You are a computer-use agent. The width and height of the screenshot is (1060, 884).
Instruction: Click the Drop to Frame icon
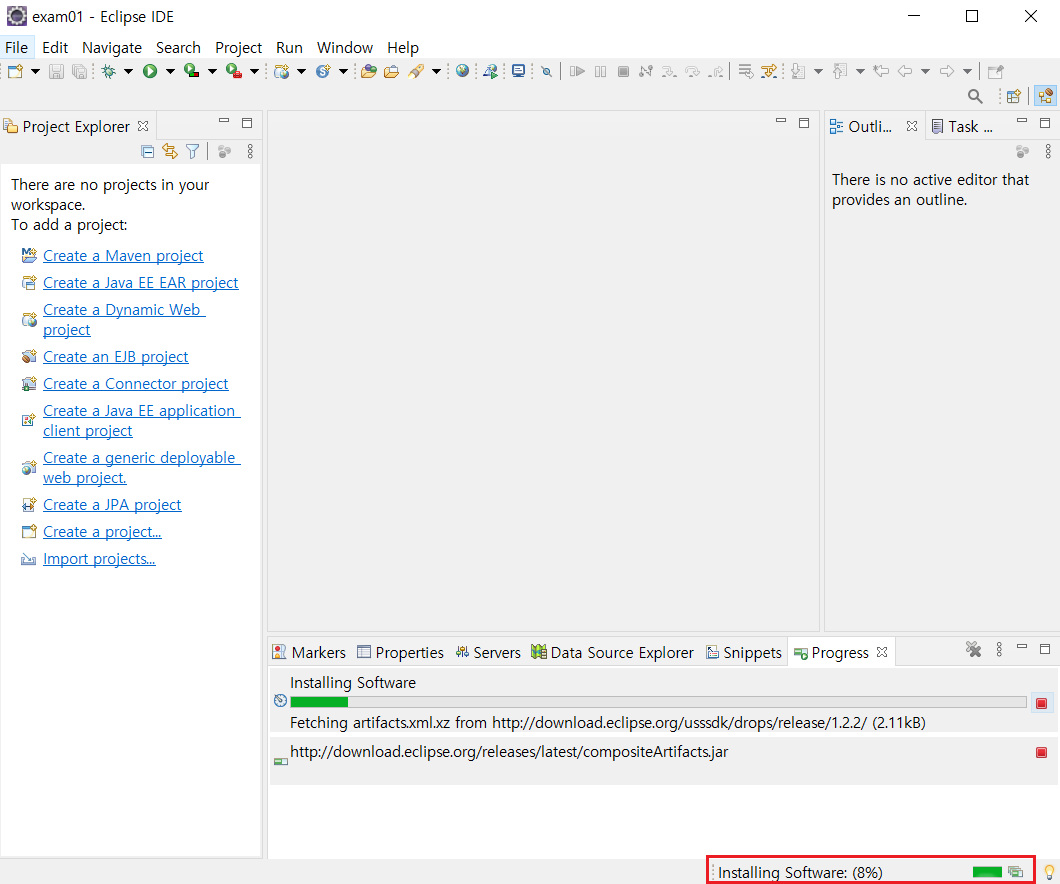tap(745, 71)
